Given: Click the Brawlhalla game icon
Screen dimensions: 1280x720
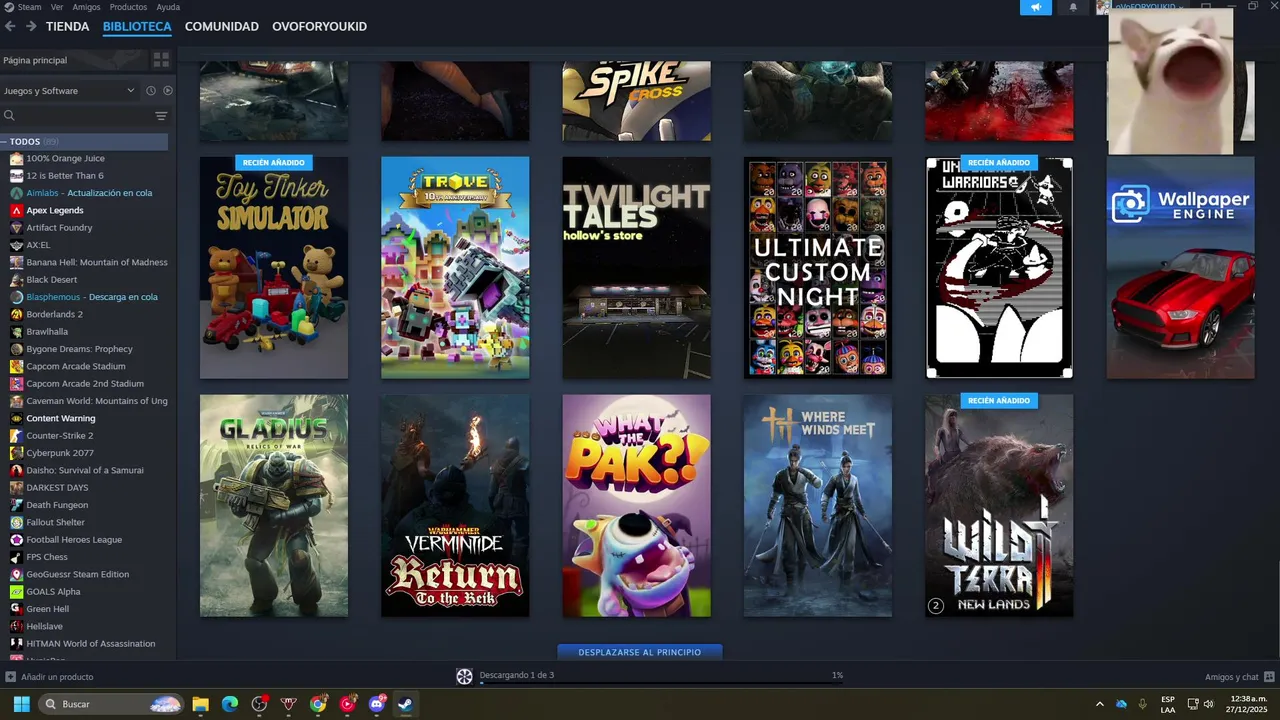Looking at the screenshot, I should pos(16,332).
